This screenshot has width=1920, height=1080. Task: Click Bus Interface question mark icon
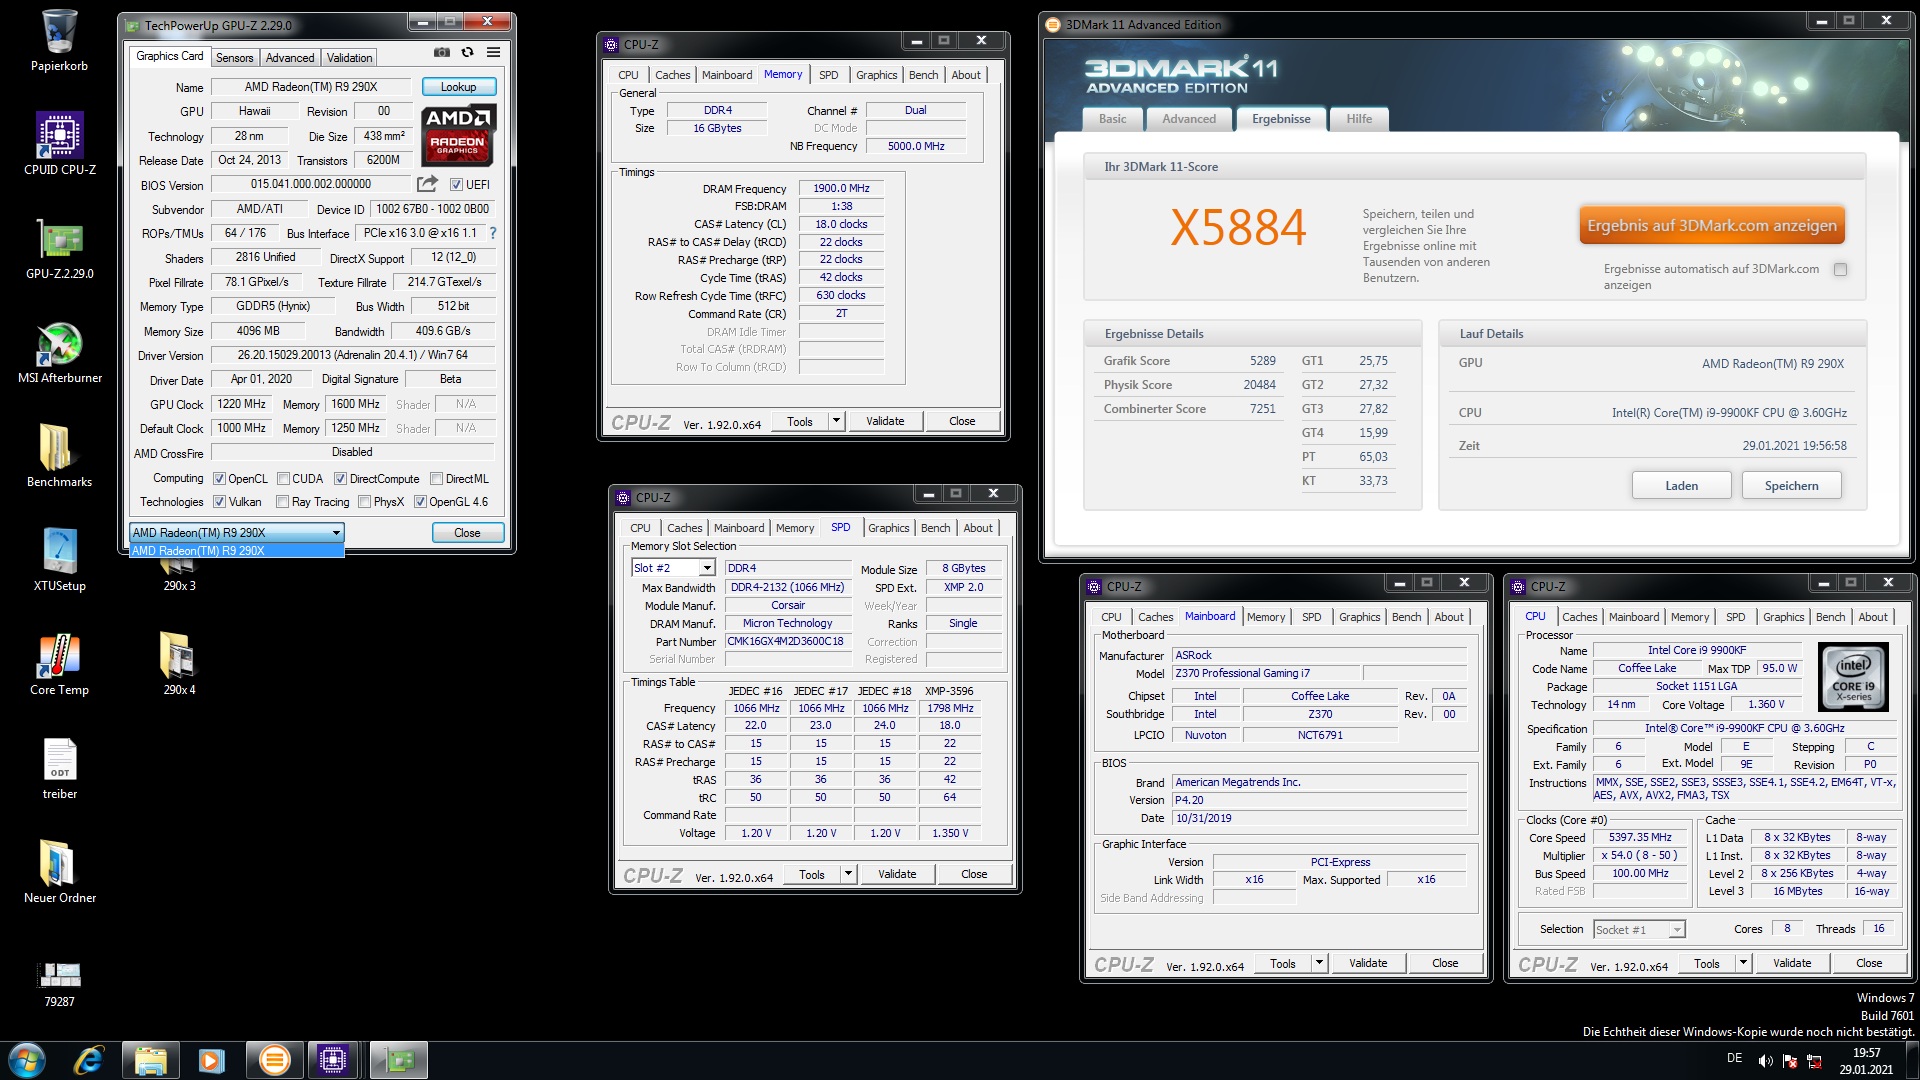(492, 233)
